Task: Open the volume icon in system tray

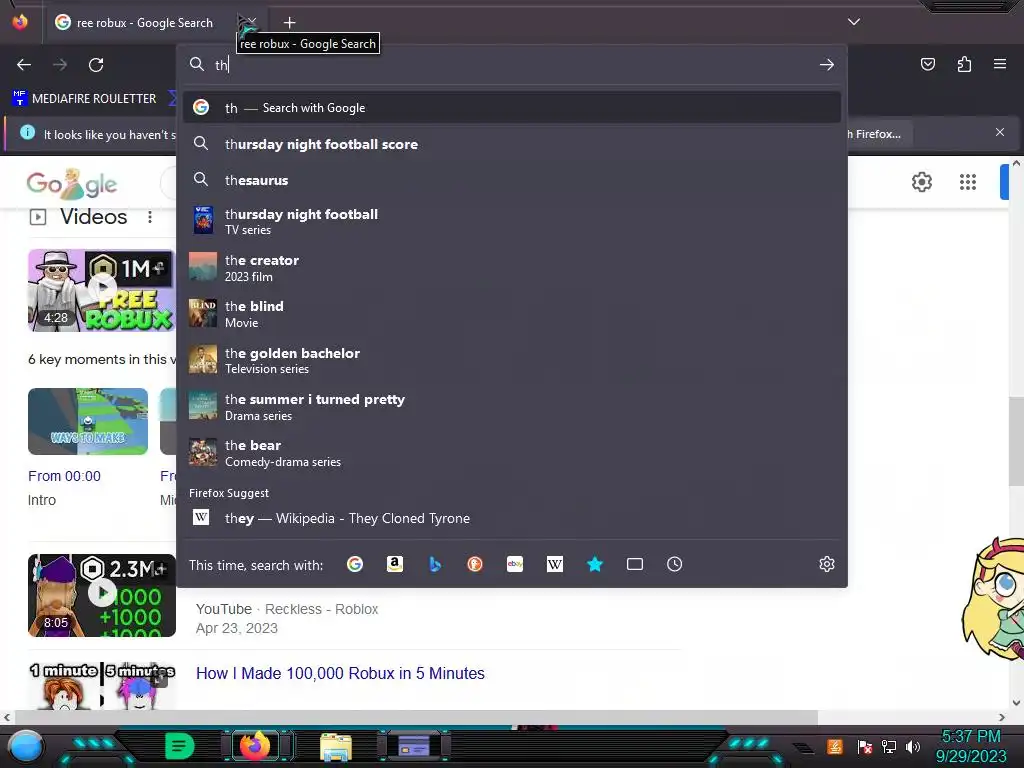Action: click(913, 746)
